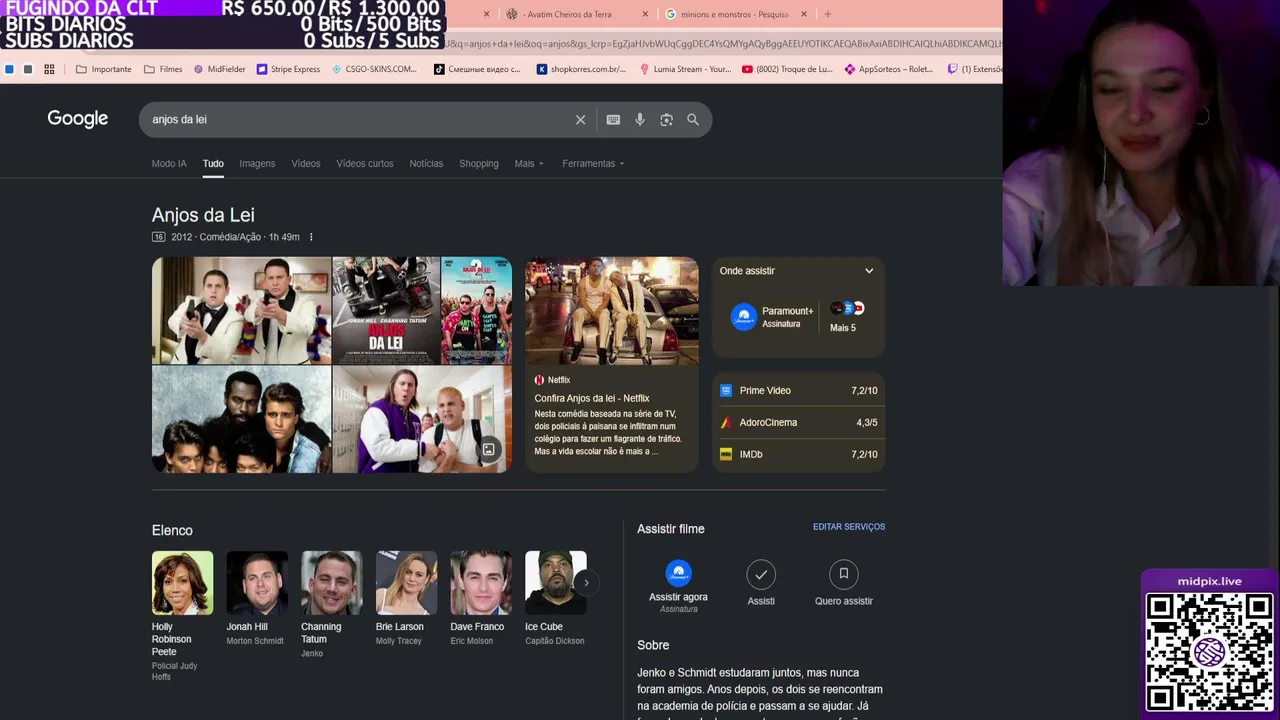This screenshot has height=720, width=1280.
Task: Open the Ferramentas search tools dropdown
Action: (x=593, y=163)
